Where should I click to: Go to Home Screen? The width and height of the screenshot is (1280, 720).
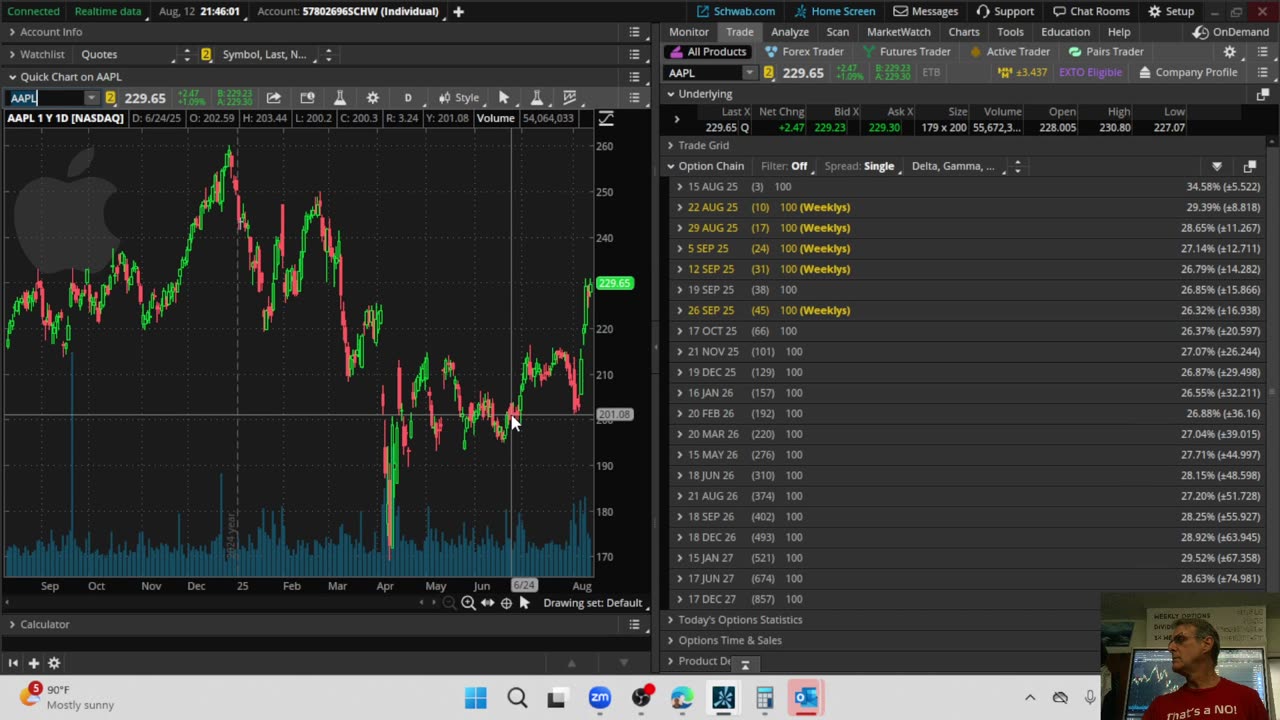coord(835,11)
